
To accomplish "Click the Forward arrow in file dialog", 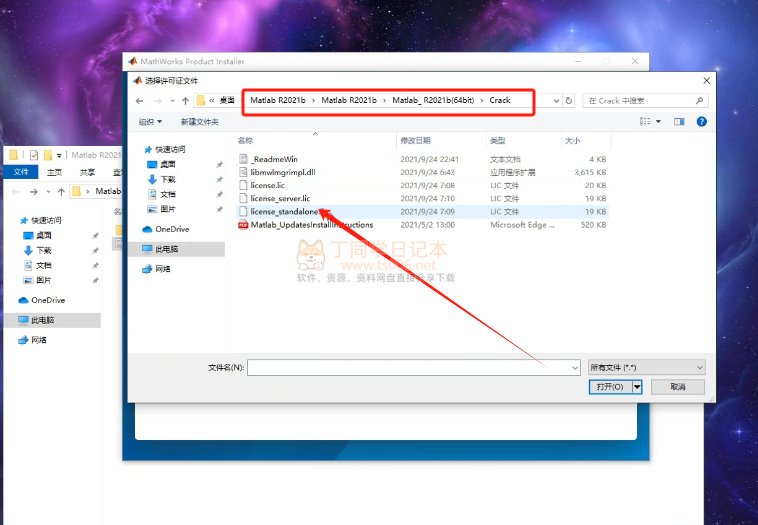I will [158, 101].
